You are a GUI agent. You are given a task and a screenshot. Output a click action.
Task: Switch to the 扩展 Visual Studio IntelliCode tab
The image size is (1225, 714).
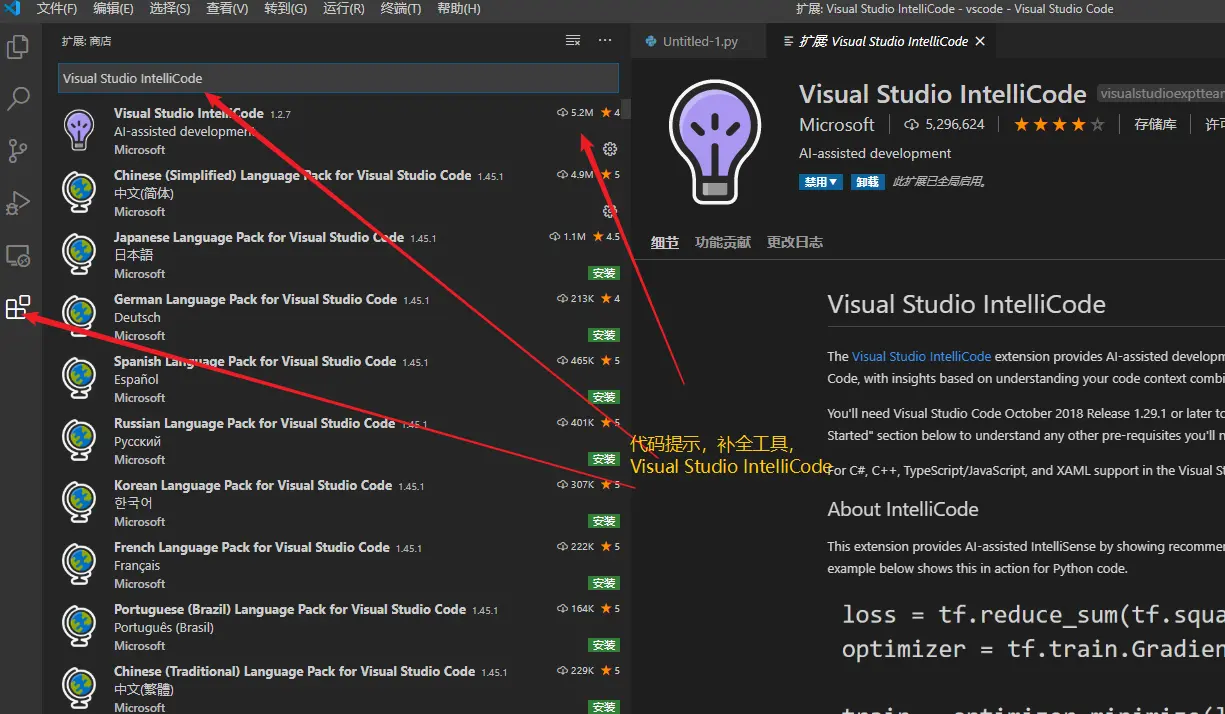coord(883,41)
